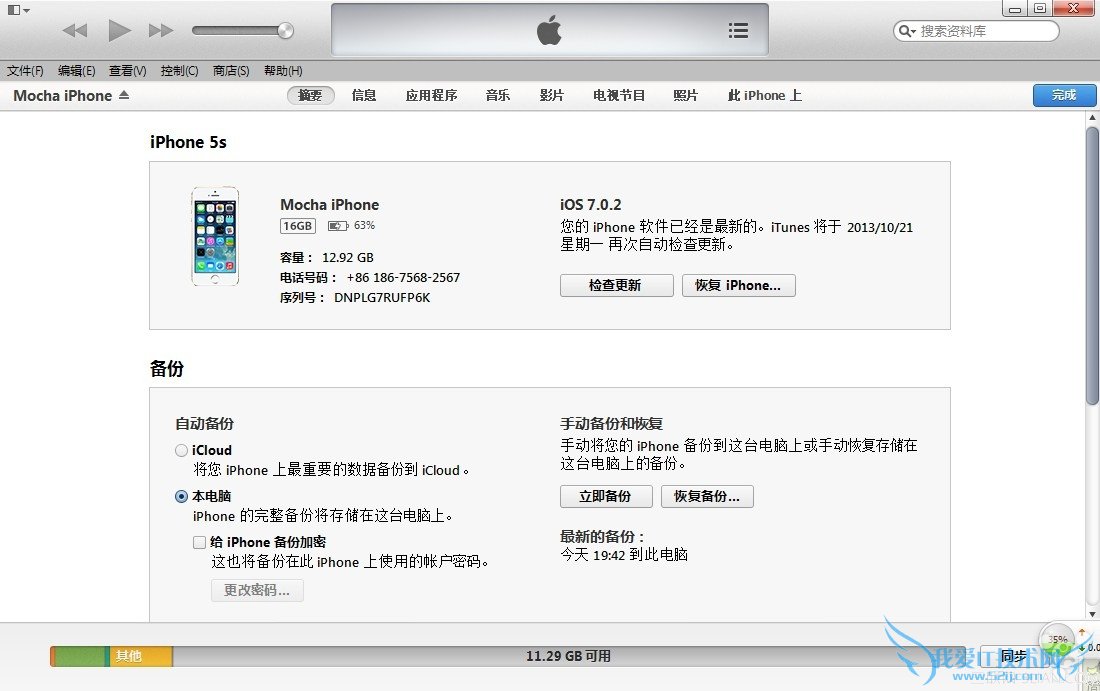
Task: Switch to the 信息 tab
Action: coord(364,95)
